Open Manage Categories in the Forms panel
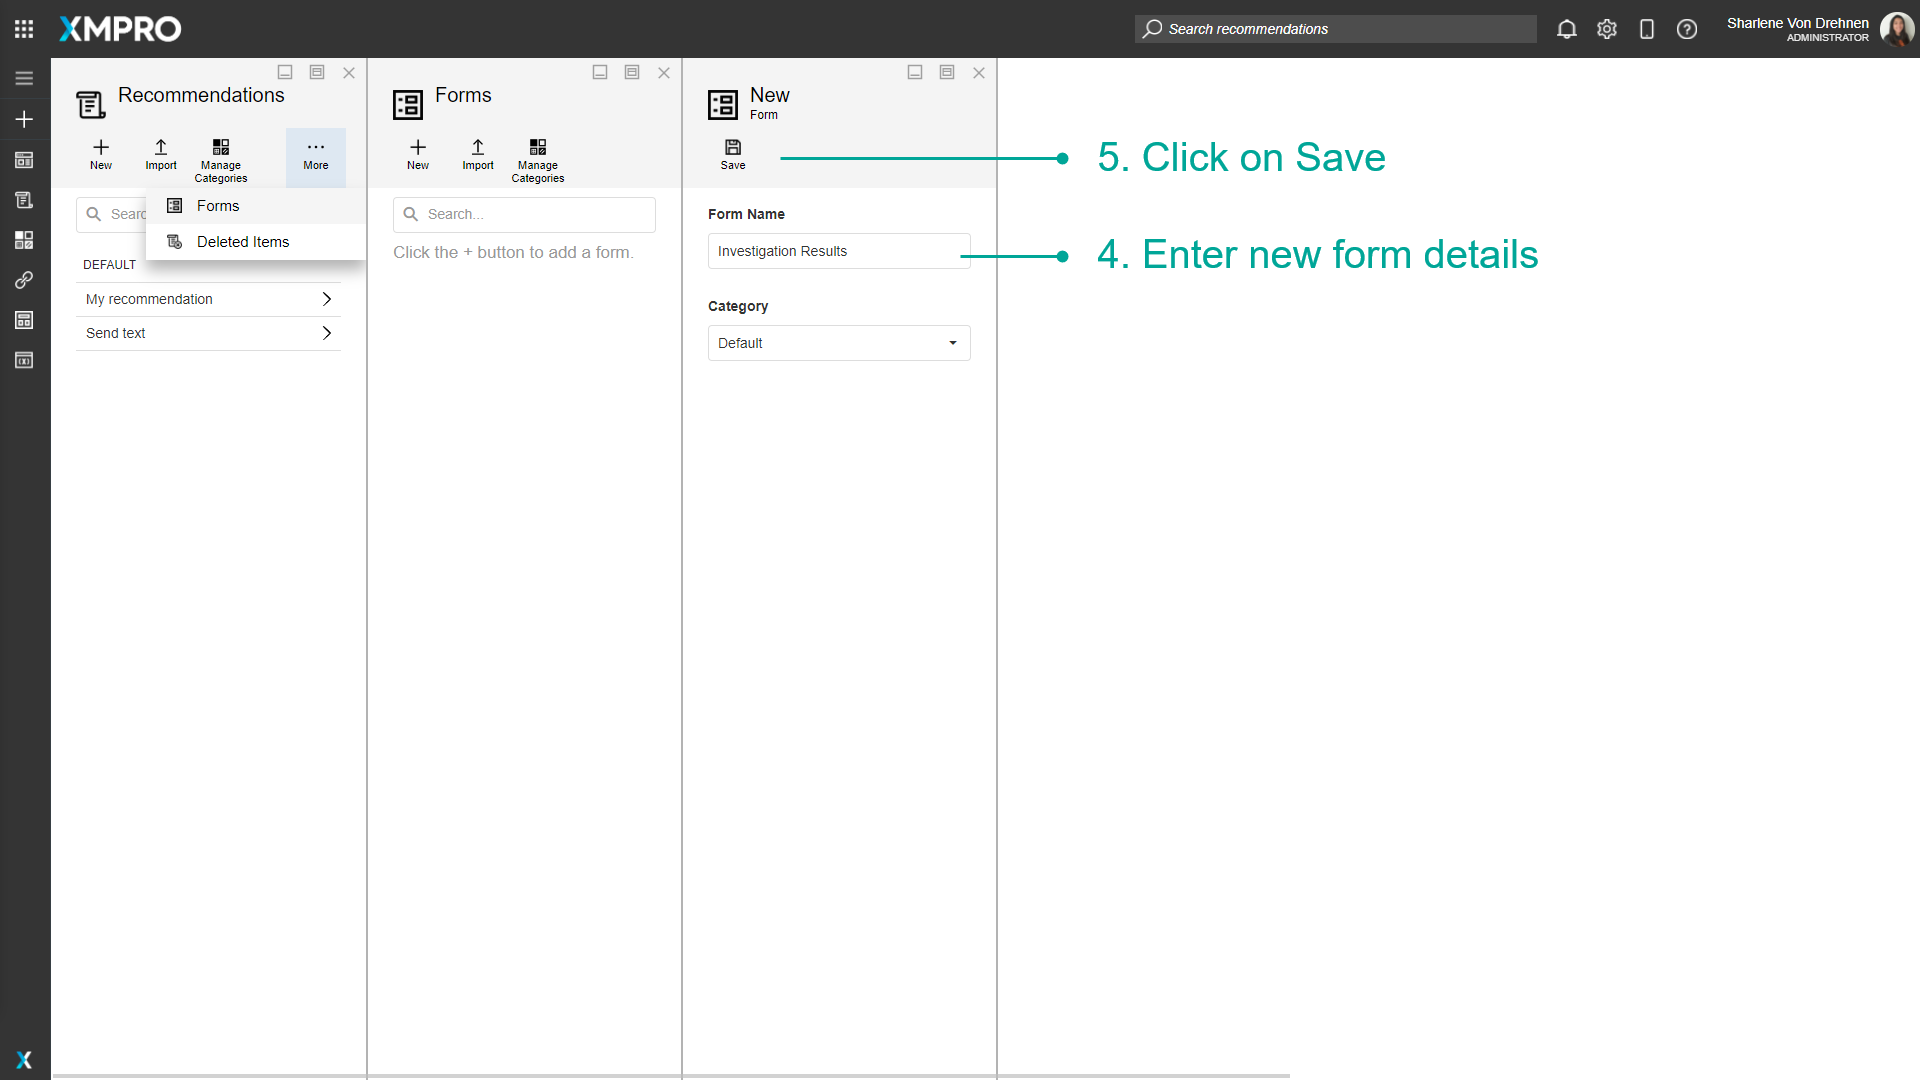This screenshot has height=1080, width=1920. pos(537,158)
